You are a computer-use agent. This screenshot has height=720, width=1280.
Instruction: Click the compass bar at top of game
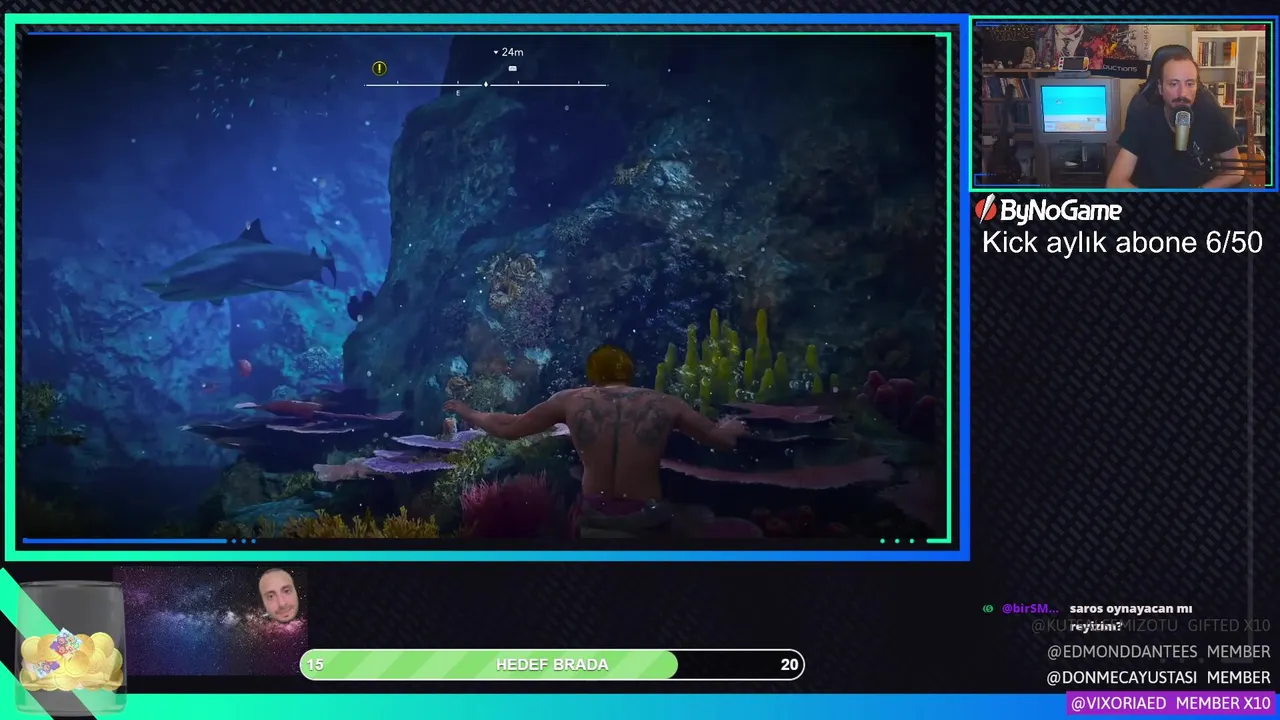486,84
